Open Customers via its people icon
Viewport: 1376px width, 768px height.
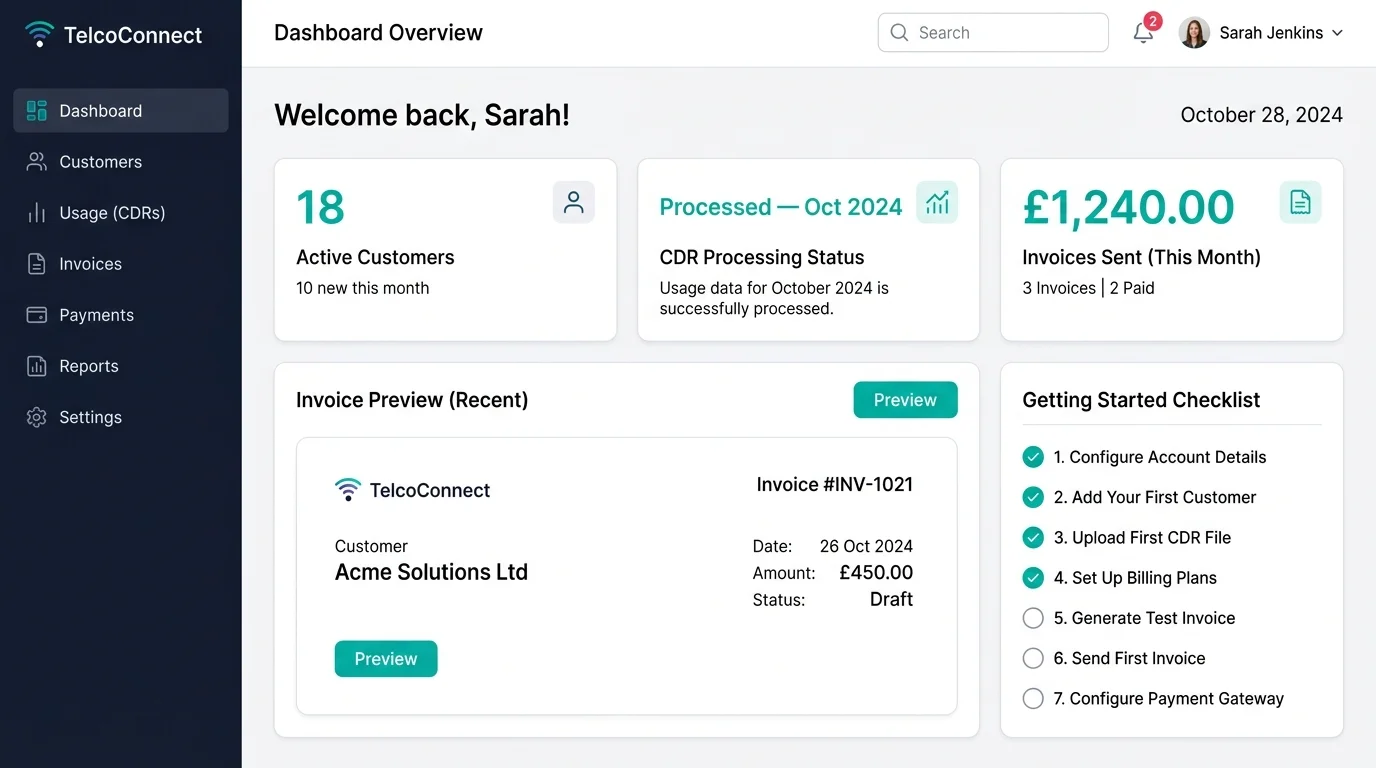pos(37,161)
